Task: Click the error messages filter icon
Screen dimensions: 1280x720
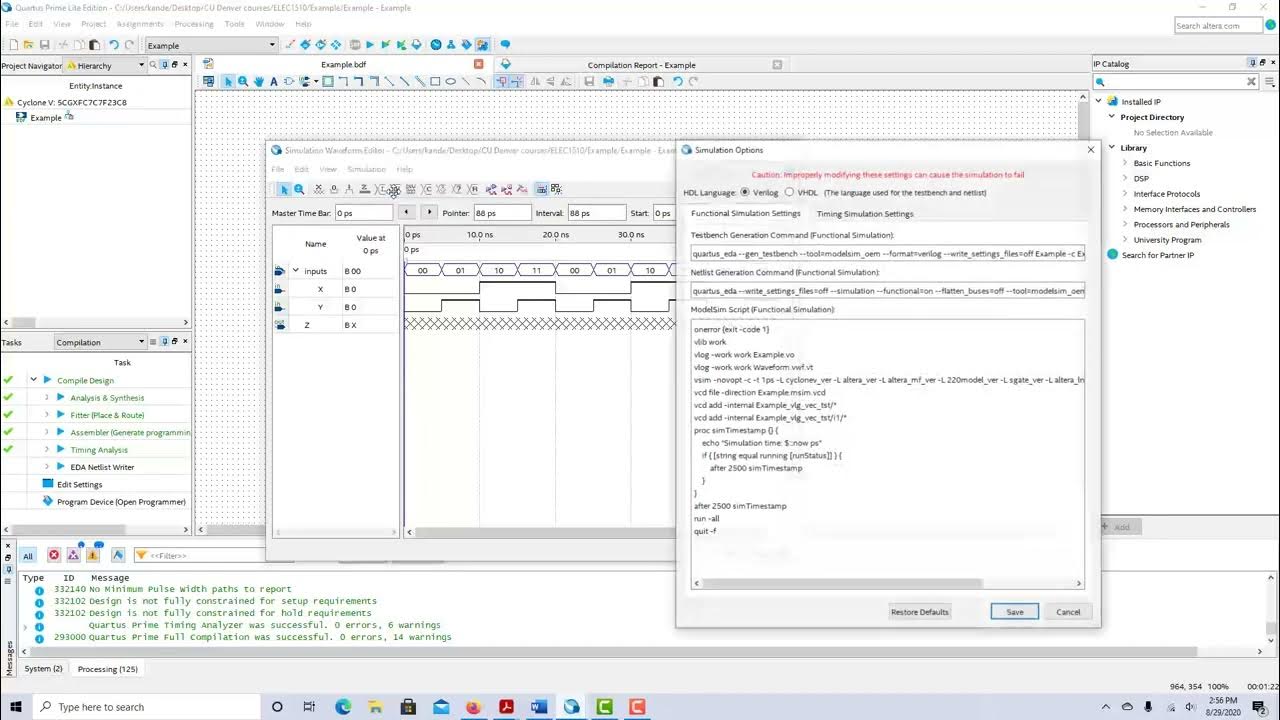Action: 54,555
